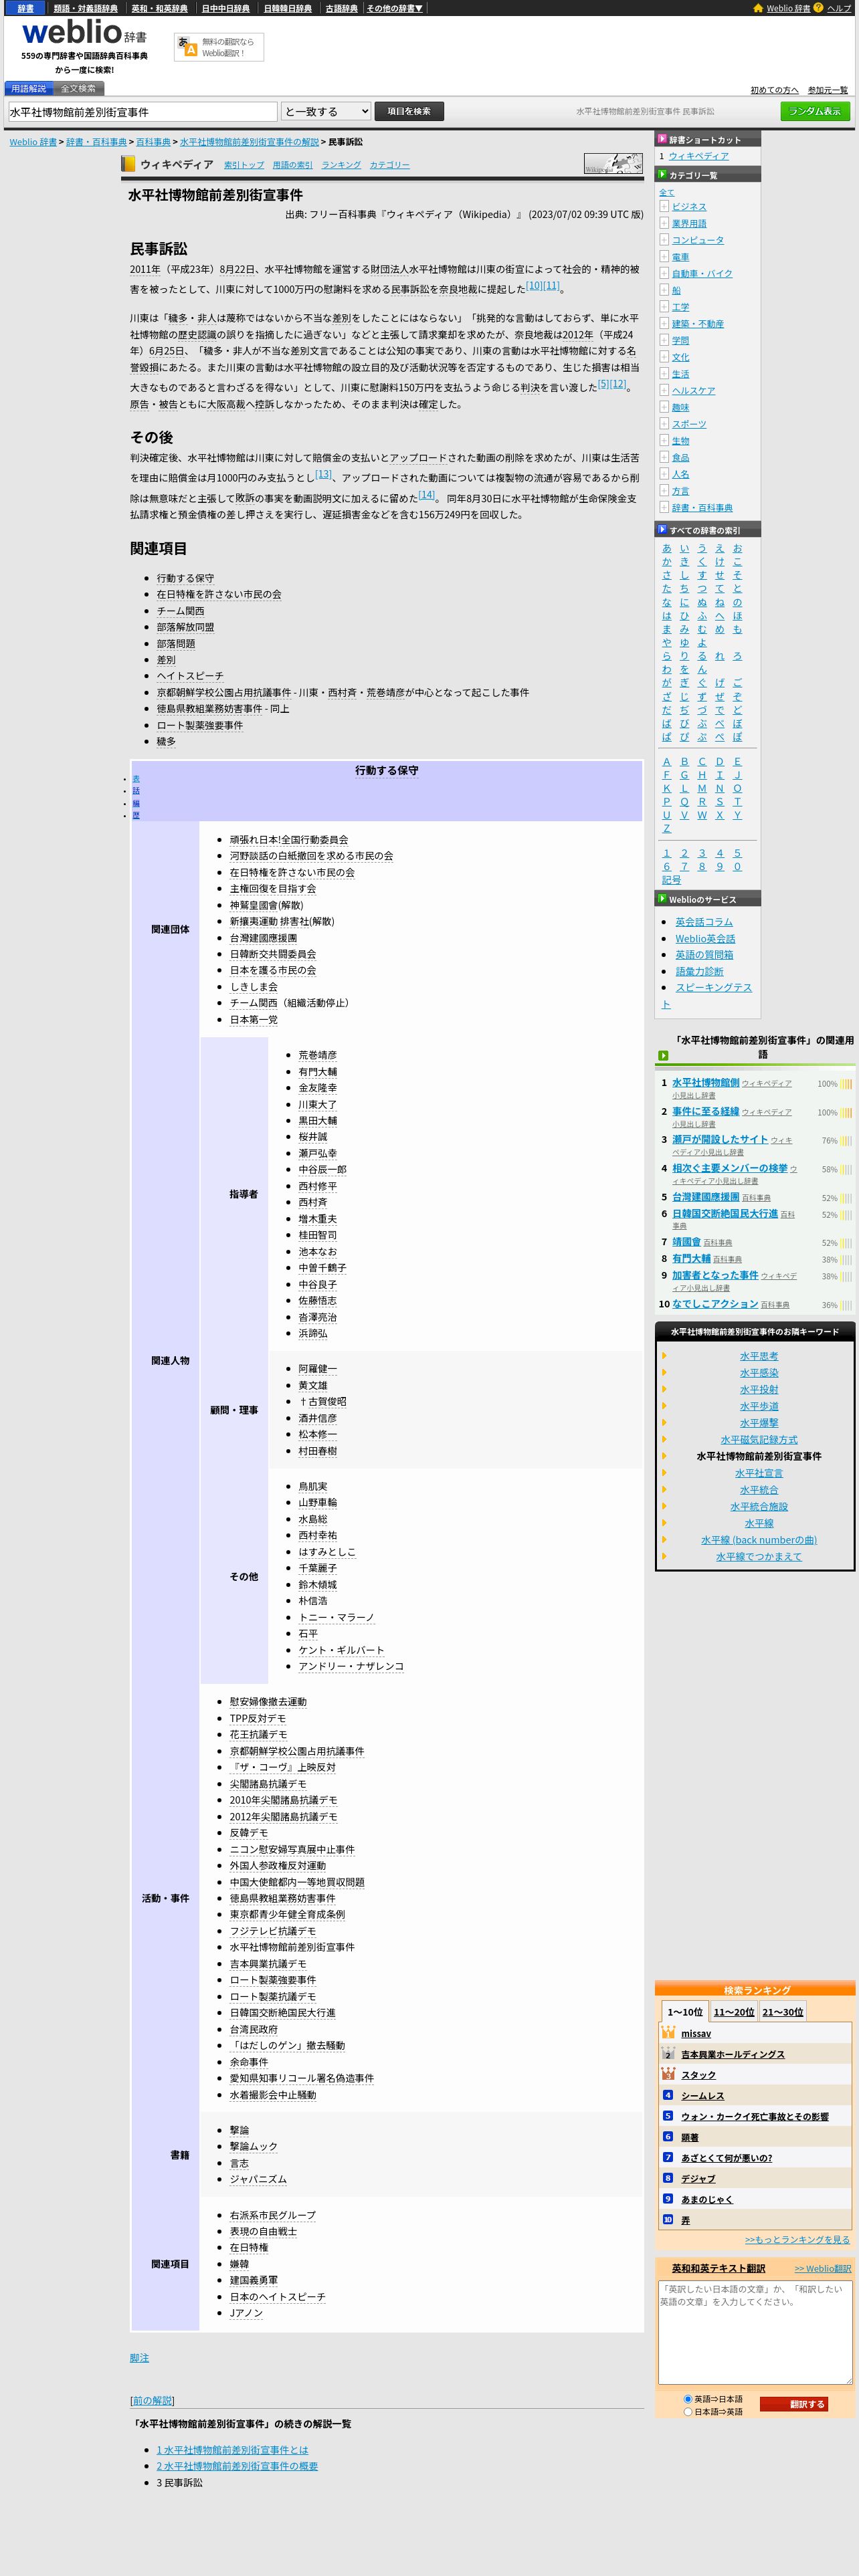
Task: Open the 水平社宣言 keyword link
Action: [x=759, y=1473]
